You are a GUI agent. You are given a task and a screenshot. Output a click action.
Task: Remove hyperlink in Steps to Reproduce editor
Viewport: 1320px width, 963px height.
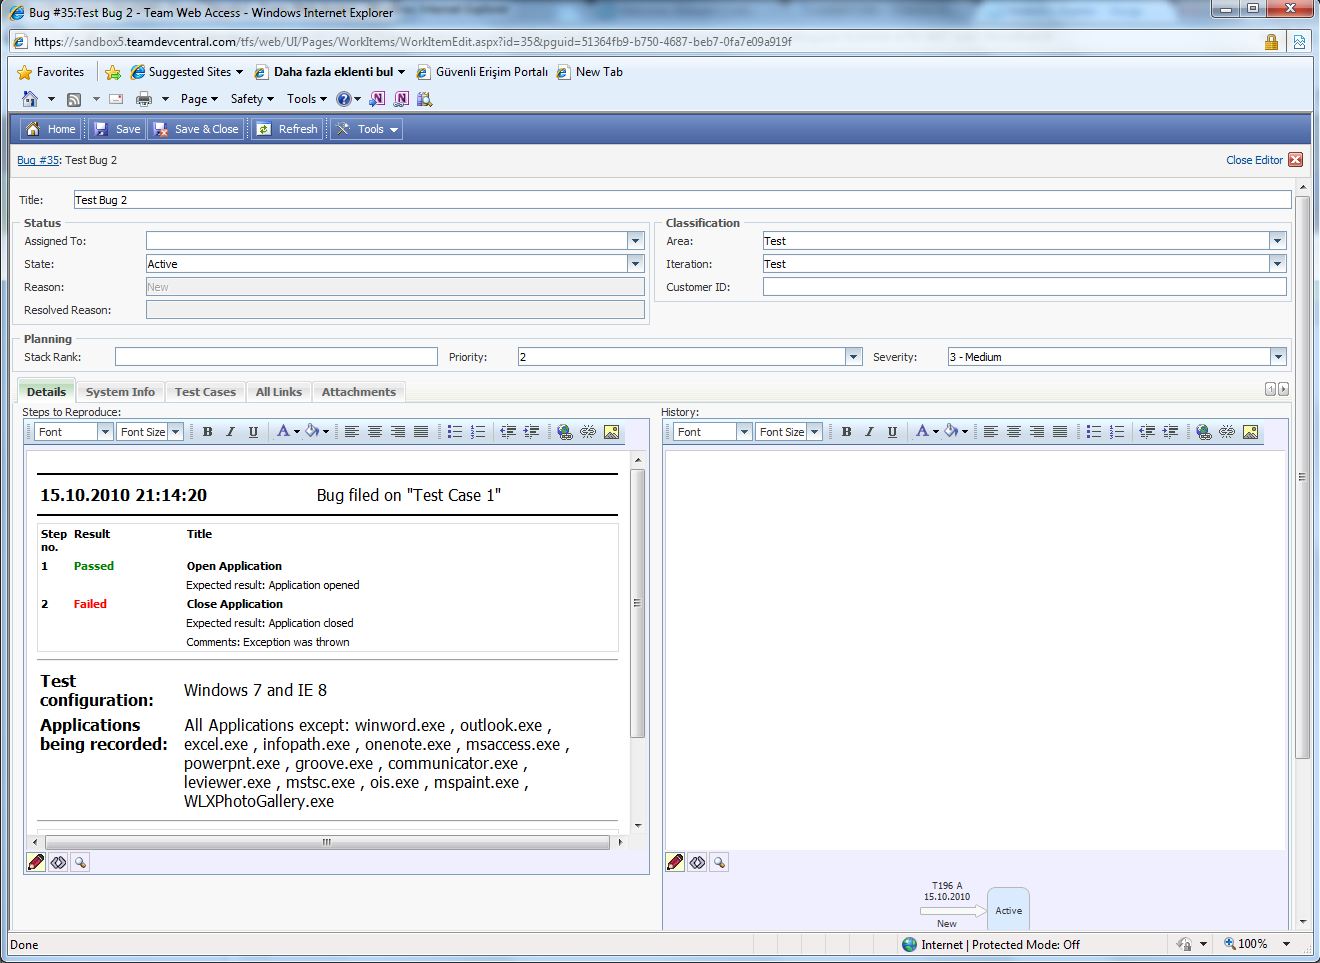click(x=588, y=432)
